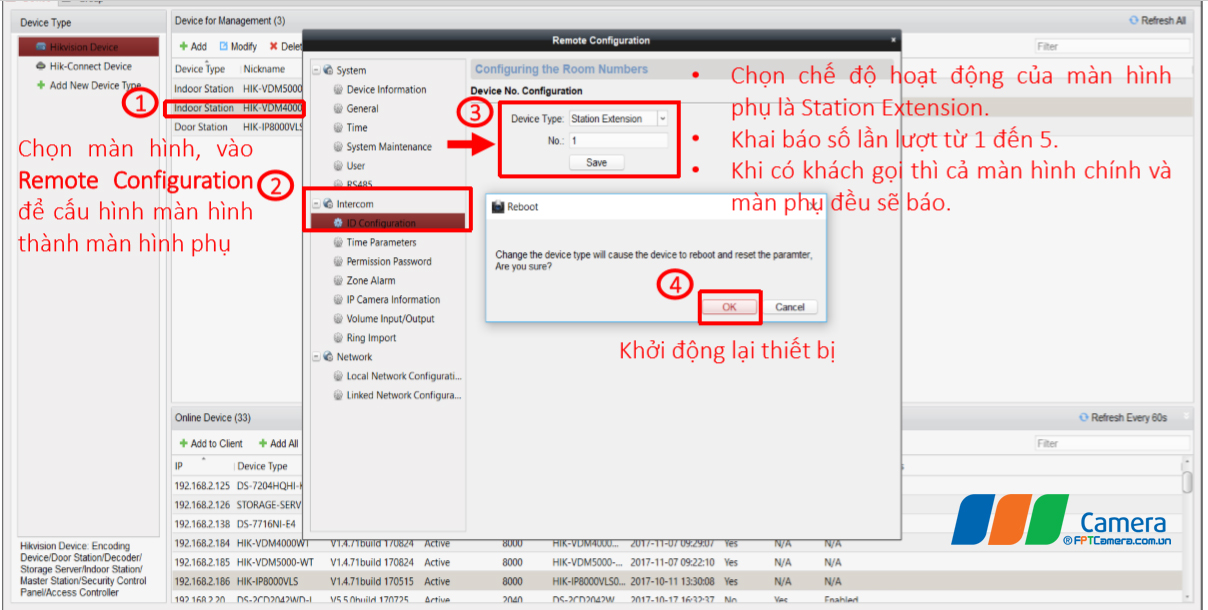Click the gear icon beside Volume Input/Output

point(338,319)
